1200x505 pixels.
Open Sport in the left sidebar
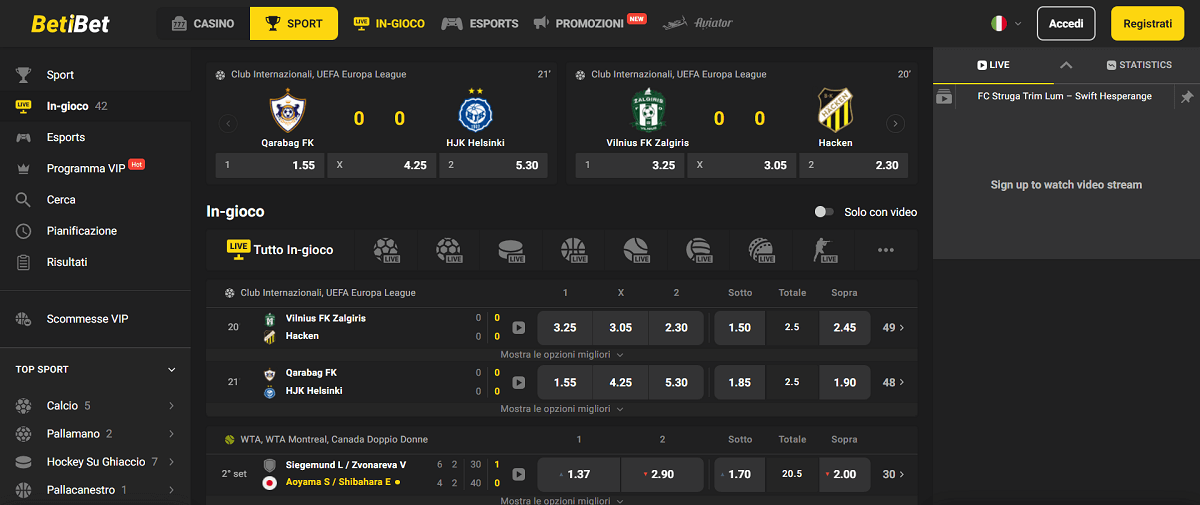click(95, 75)
